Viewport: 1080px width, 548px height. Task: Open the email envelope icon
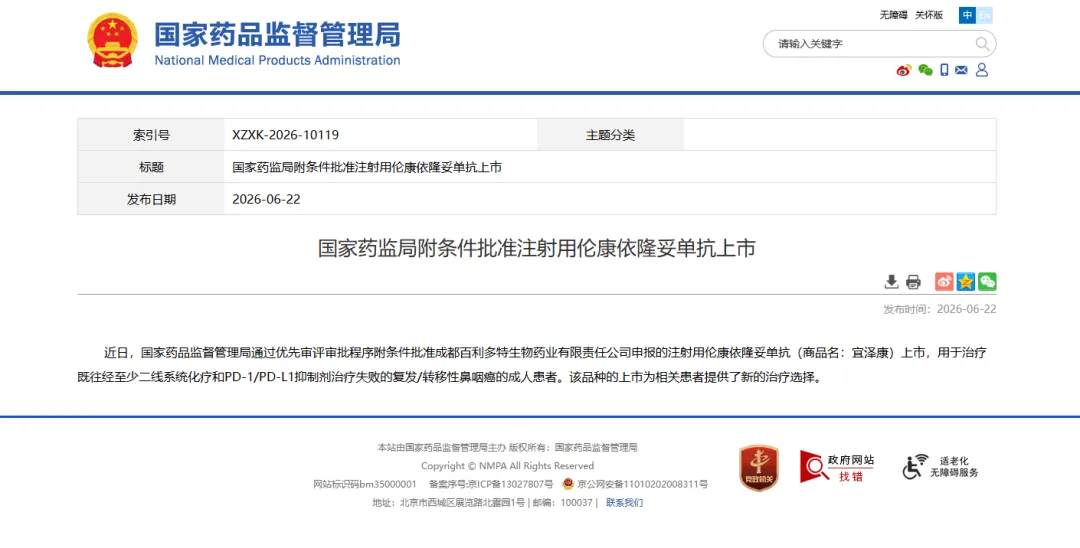click(x=962, y=70)
